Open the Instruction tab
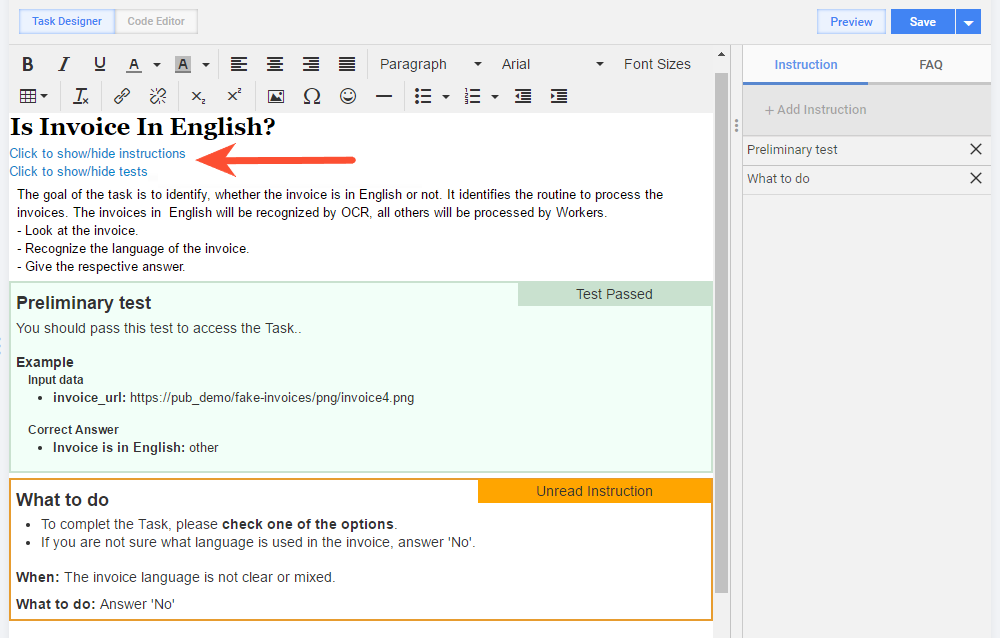1000x638 pixels. pos(805,64)
